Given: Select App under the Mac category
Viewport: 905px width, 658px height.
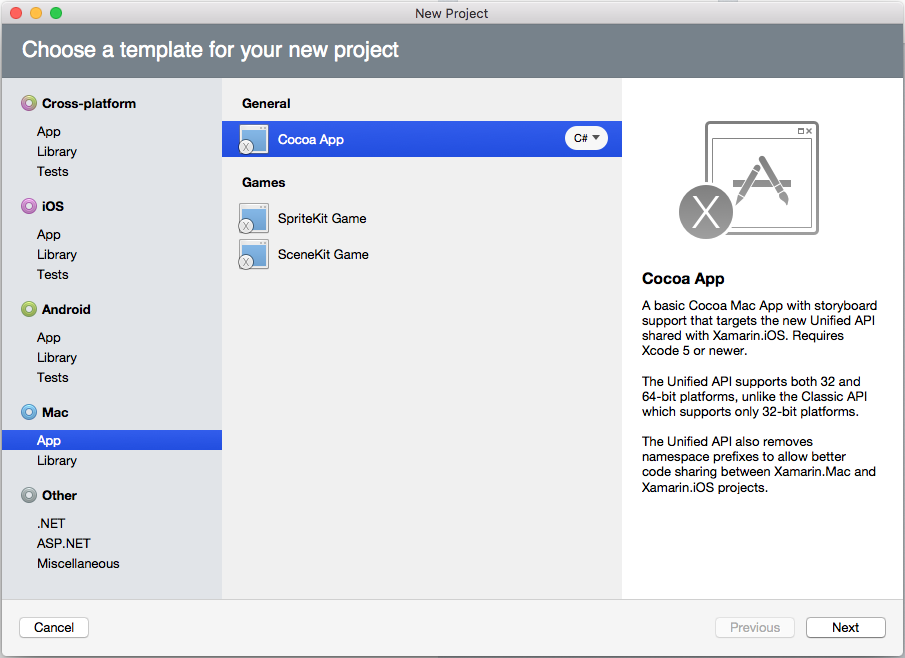Looking at the screenshot, I should (48, 440).
